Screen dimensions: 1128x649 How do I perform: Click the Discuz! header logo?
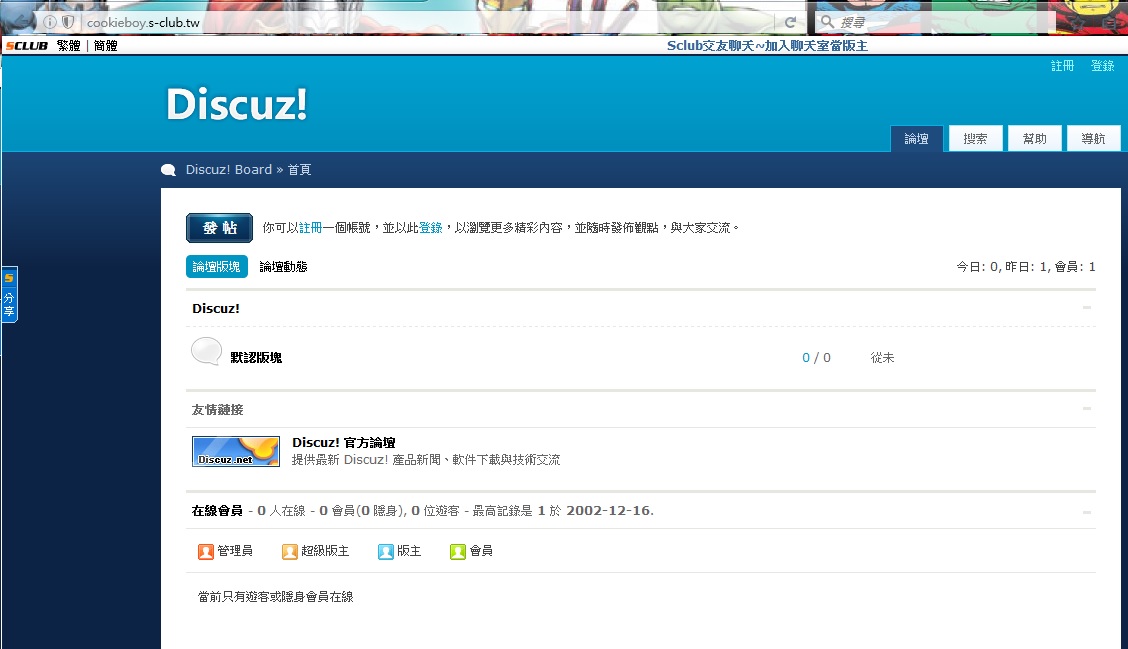click(237, 104)
